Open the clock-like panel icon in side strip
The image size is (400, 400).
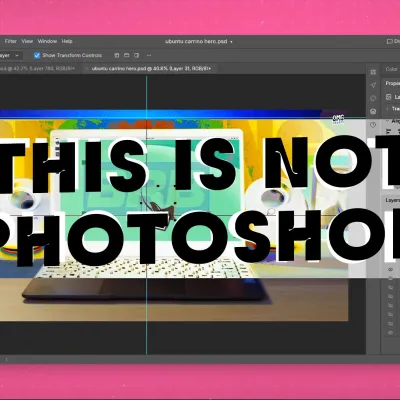(373, 125)
